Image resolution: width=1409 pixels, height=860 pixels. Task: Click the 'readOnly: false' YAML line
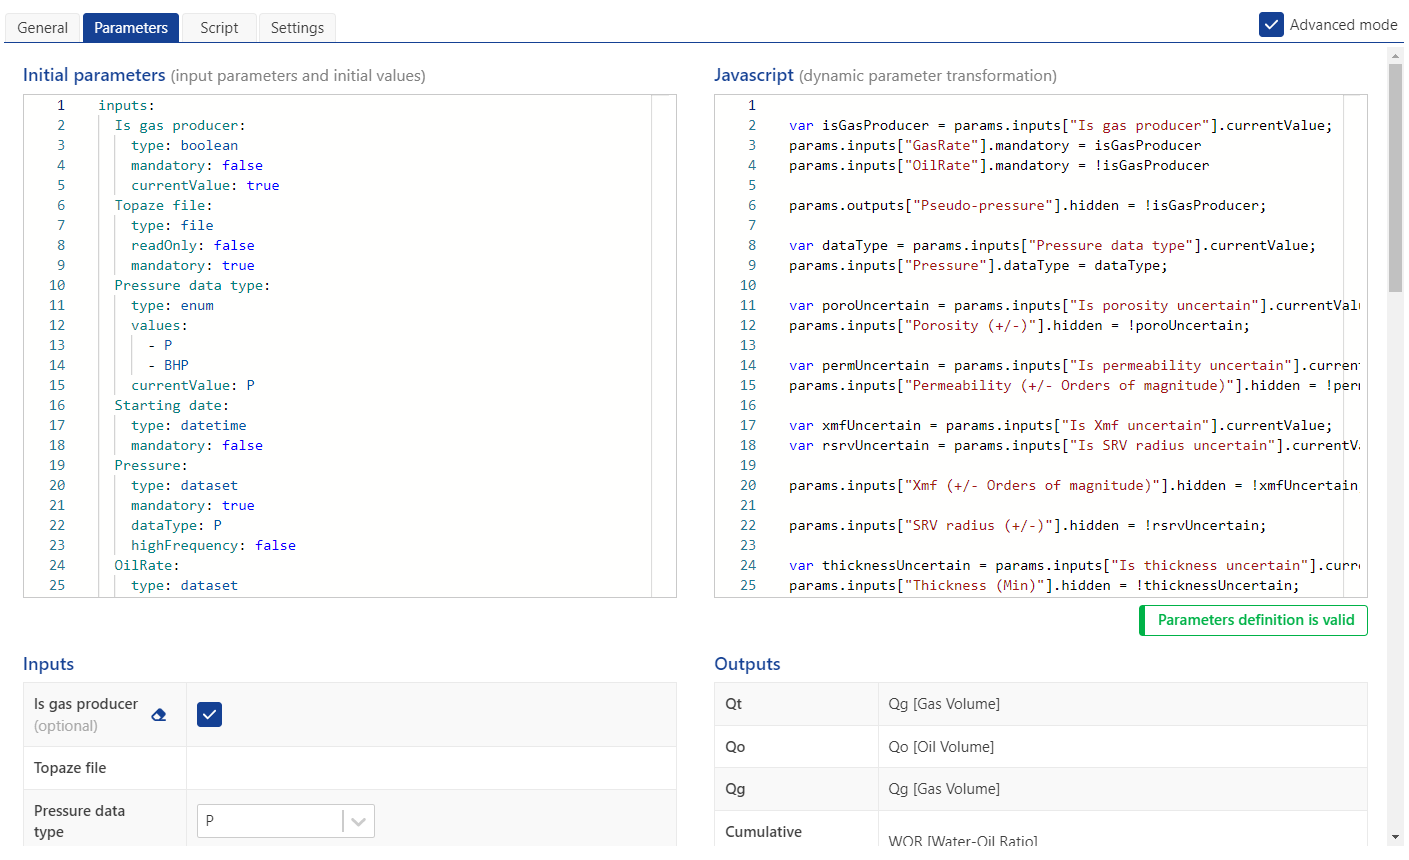tap(192, 245)
